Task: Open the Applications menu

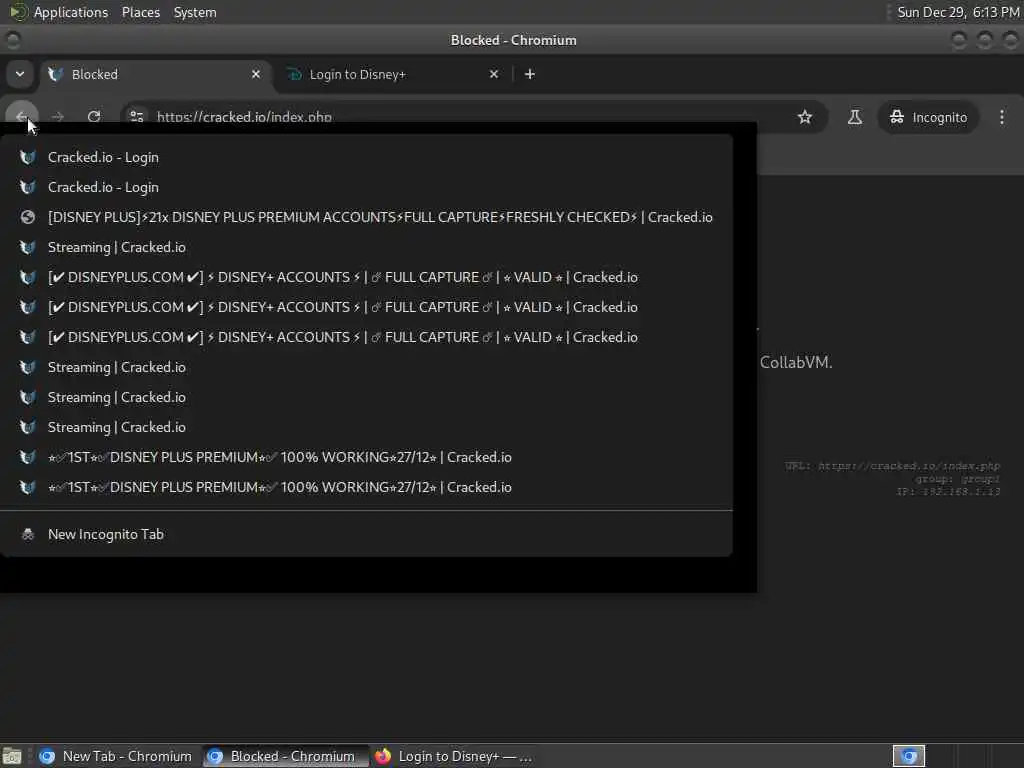Action: pyautogui.click(x=71, y=12)
